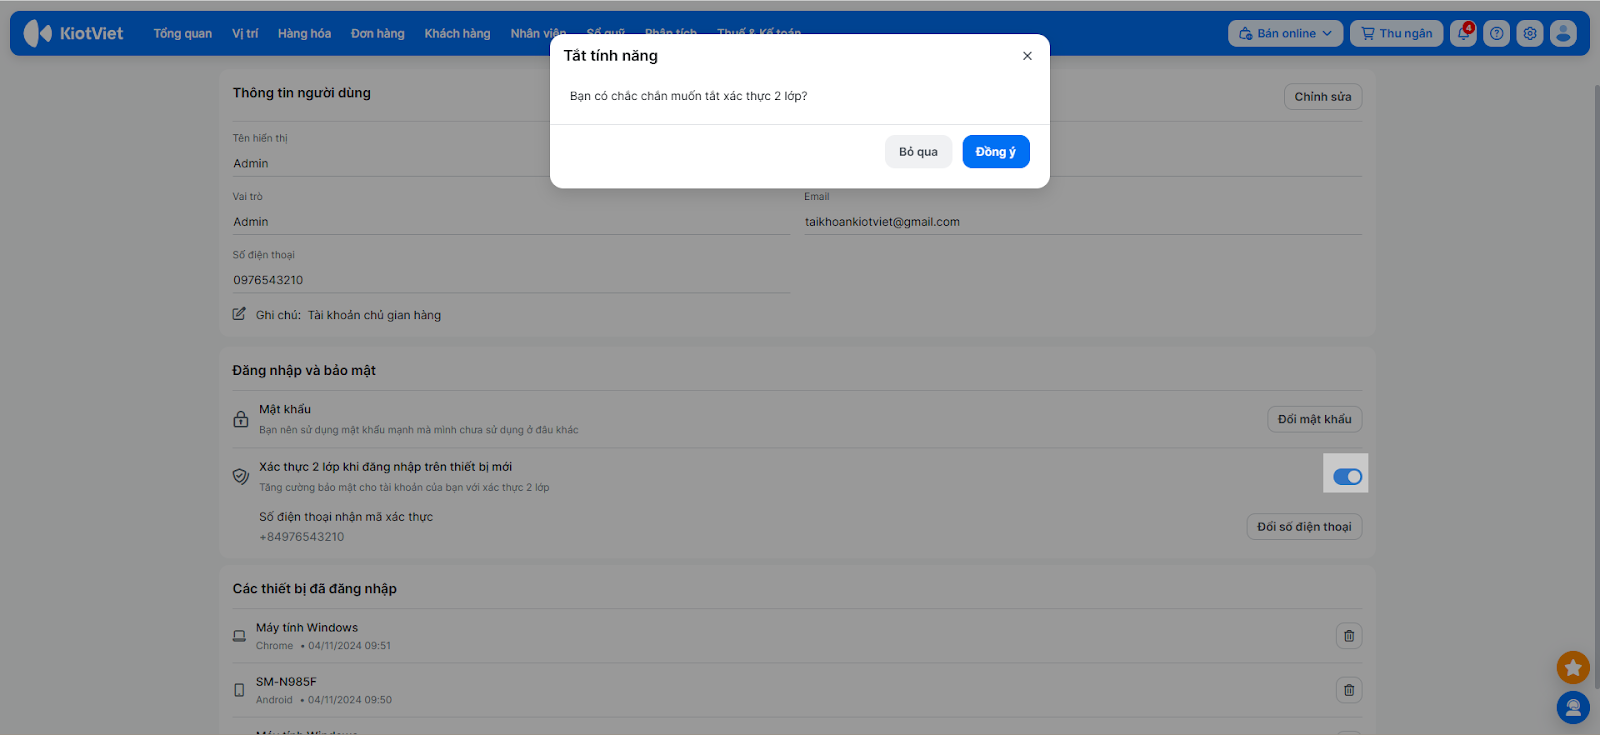Open the Nhân viên menu
This screenshot has width=1600, height=735.
(538, 33)
